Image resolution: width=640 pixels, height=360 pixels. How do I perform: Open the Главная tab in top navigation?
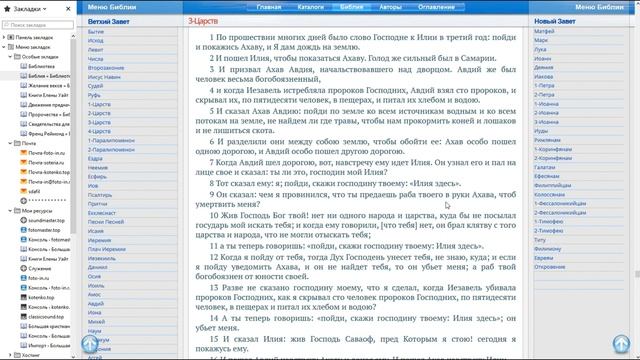tap(269, 7)
